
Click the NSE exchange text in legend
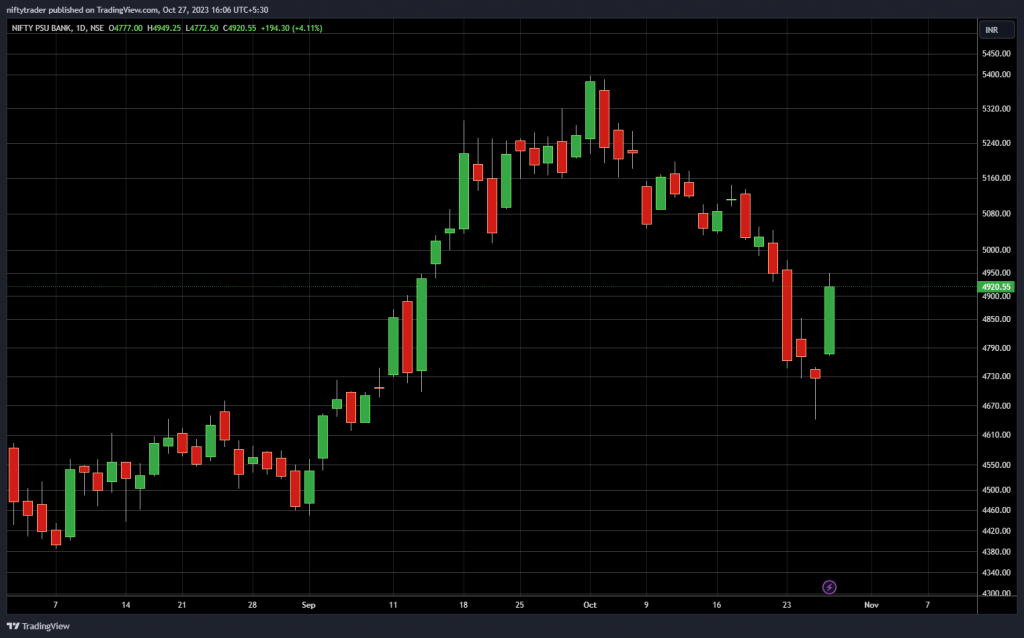[97, 28]
